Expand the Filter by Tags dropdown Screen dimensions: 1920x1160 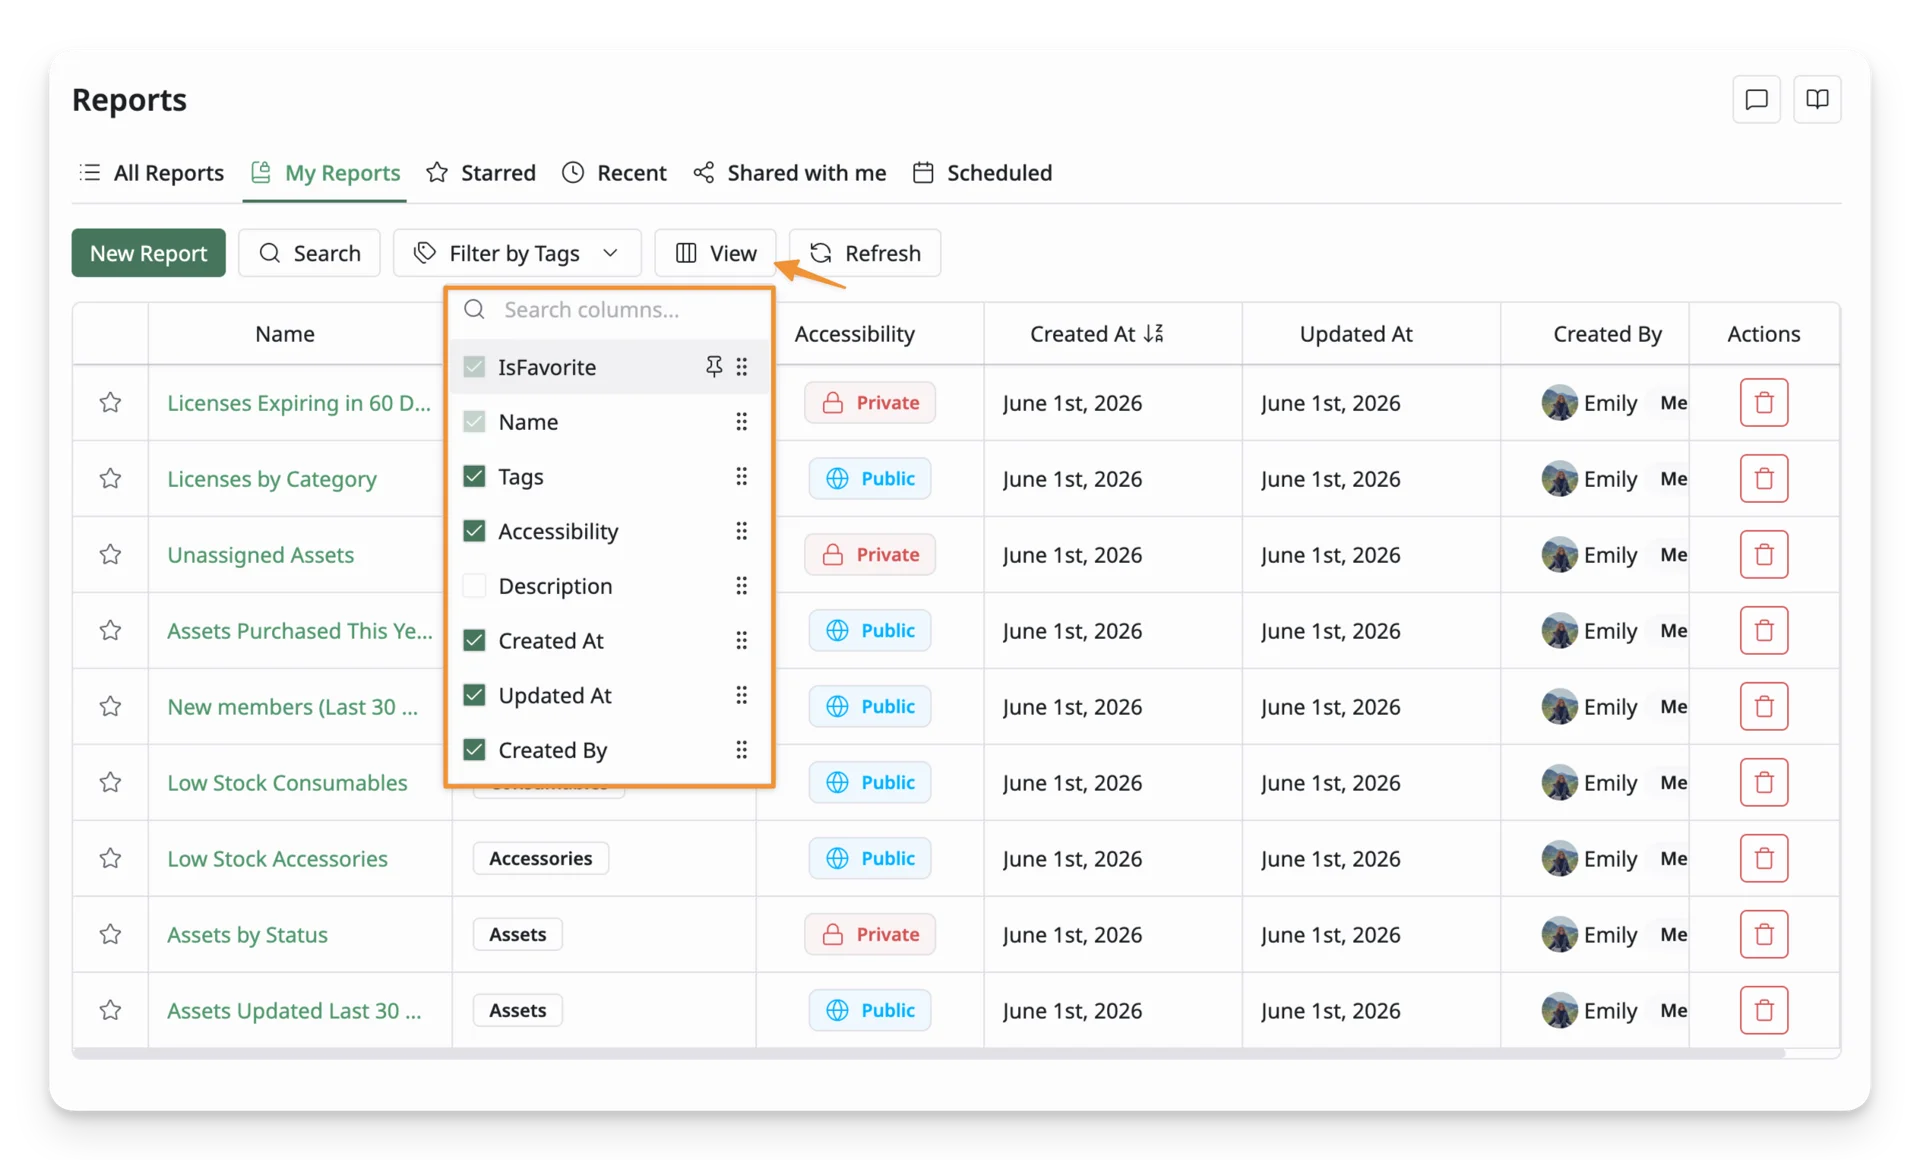pos(516,253)
